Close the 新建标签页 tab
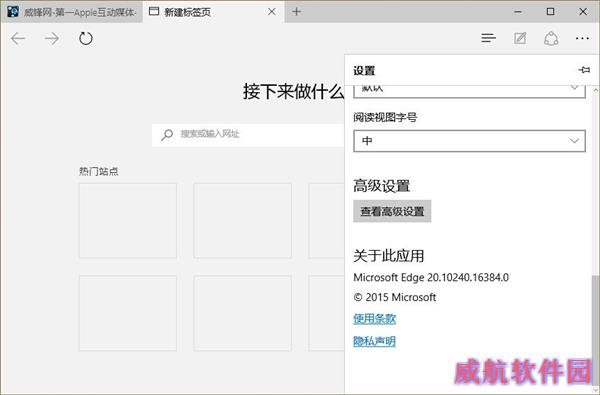Screen dimensions: 600x395 tap(272, 12)
